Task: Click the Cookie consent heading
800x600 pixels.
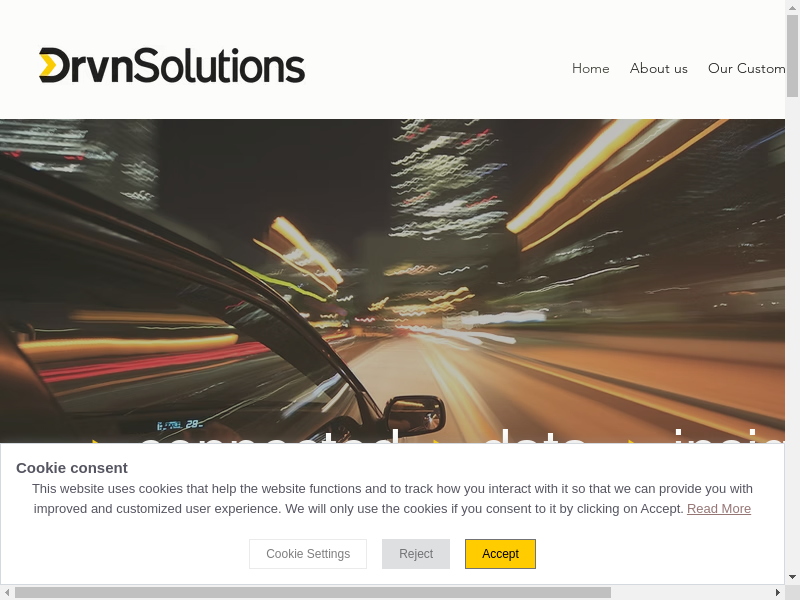Action: point(72,467)
